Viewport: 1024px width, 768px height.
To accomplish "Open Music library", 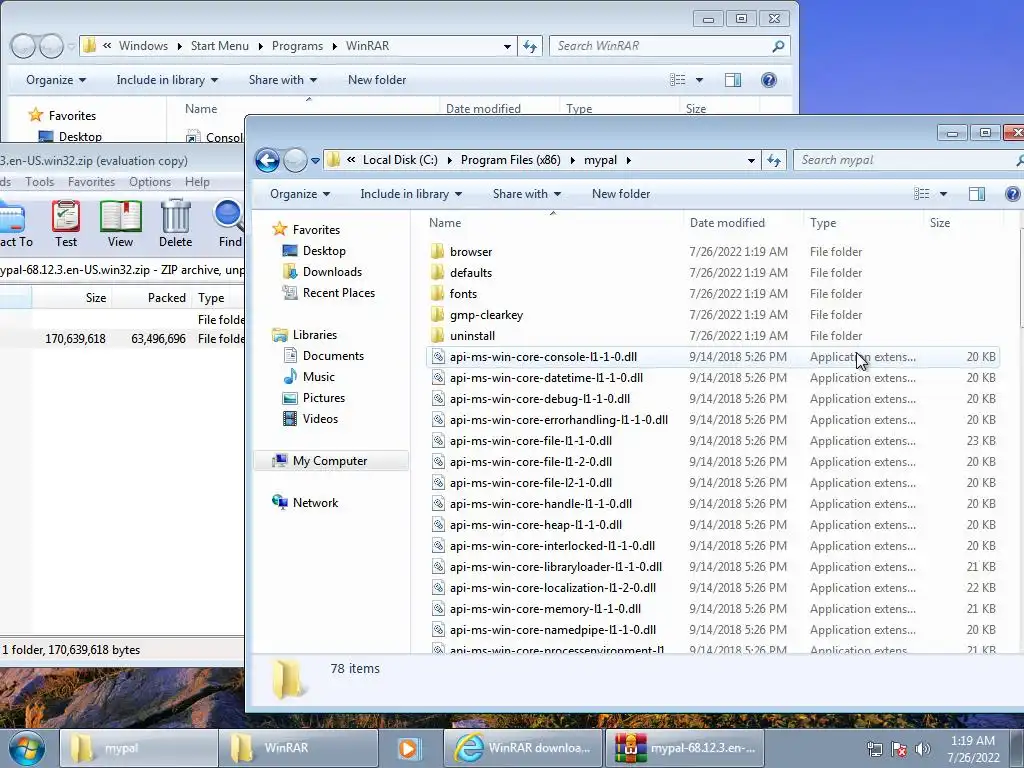I will 319,377.
